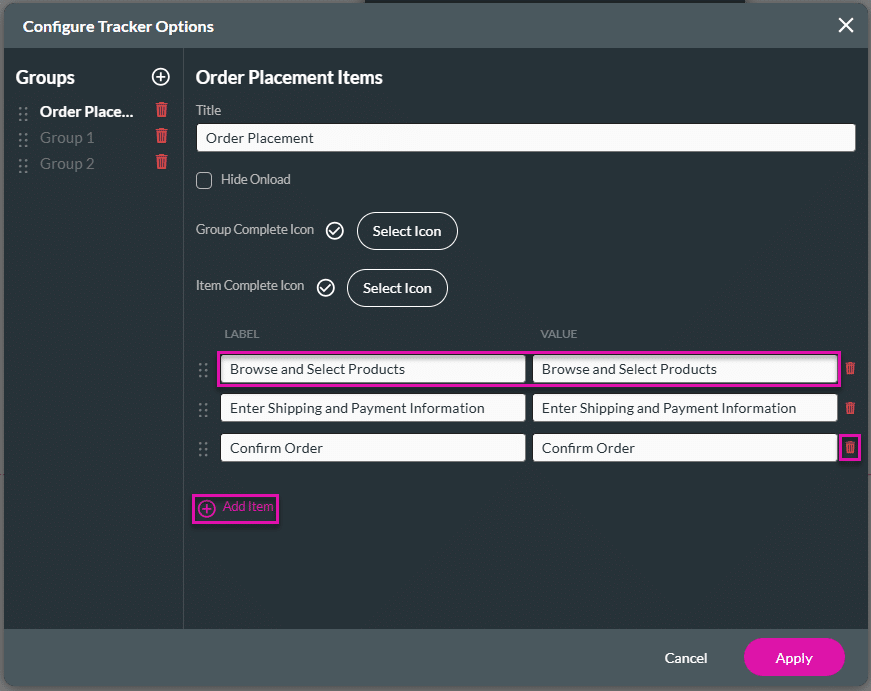Add a new item with Add Item
This screenshot has width=871, height=691.
235,508
